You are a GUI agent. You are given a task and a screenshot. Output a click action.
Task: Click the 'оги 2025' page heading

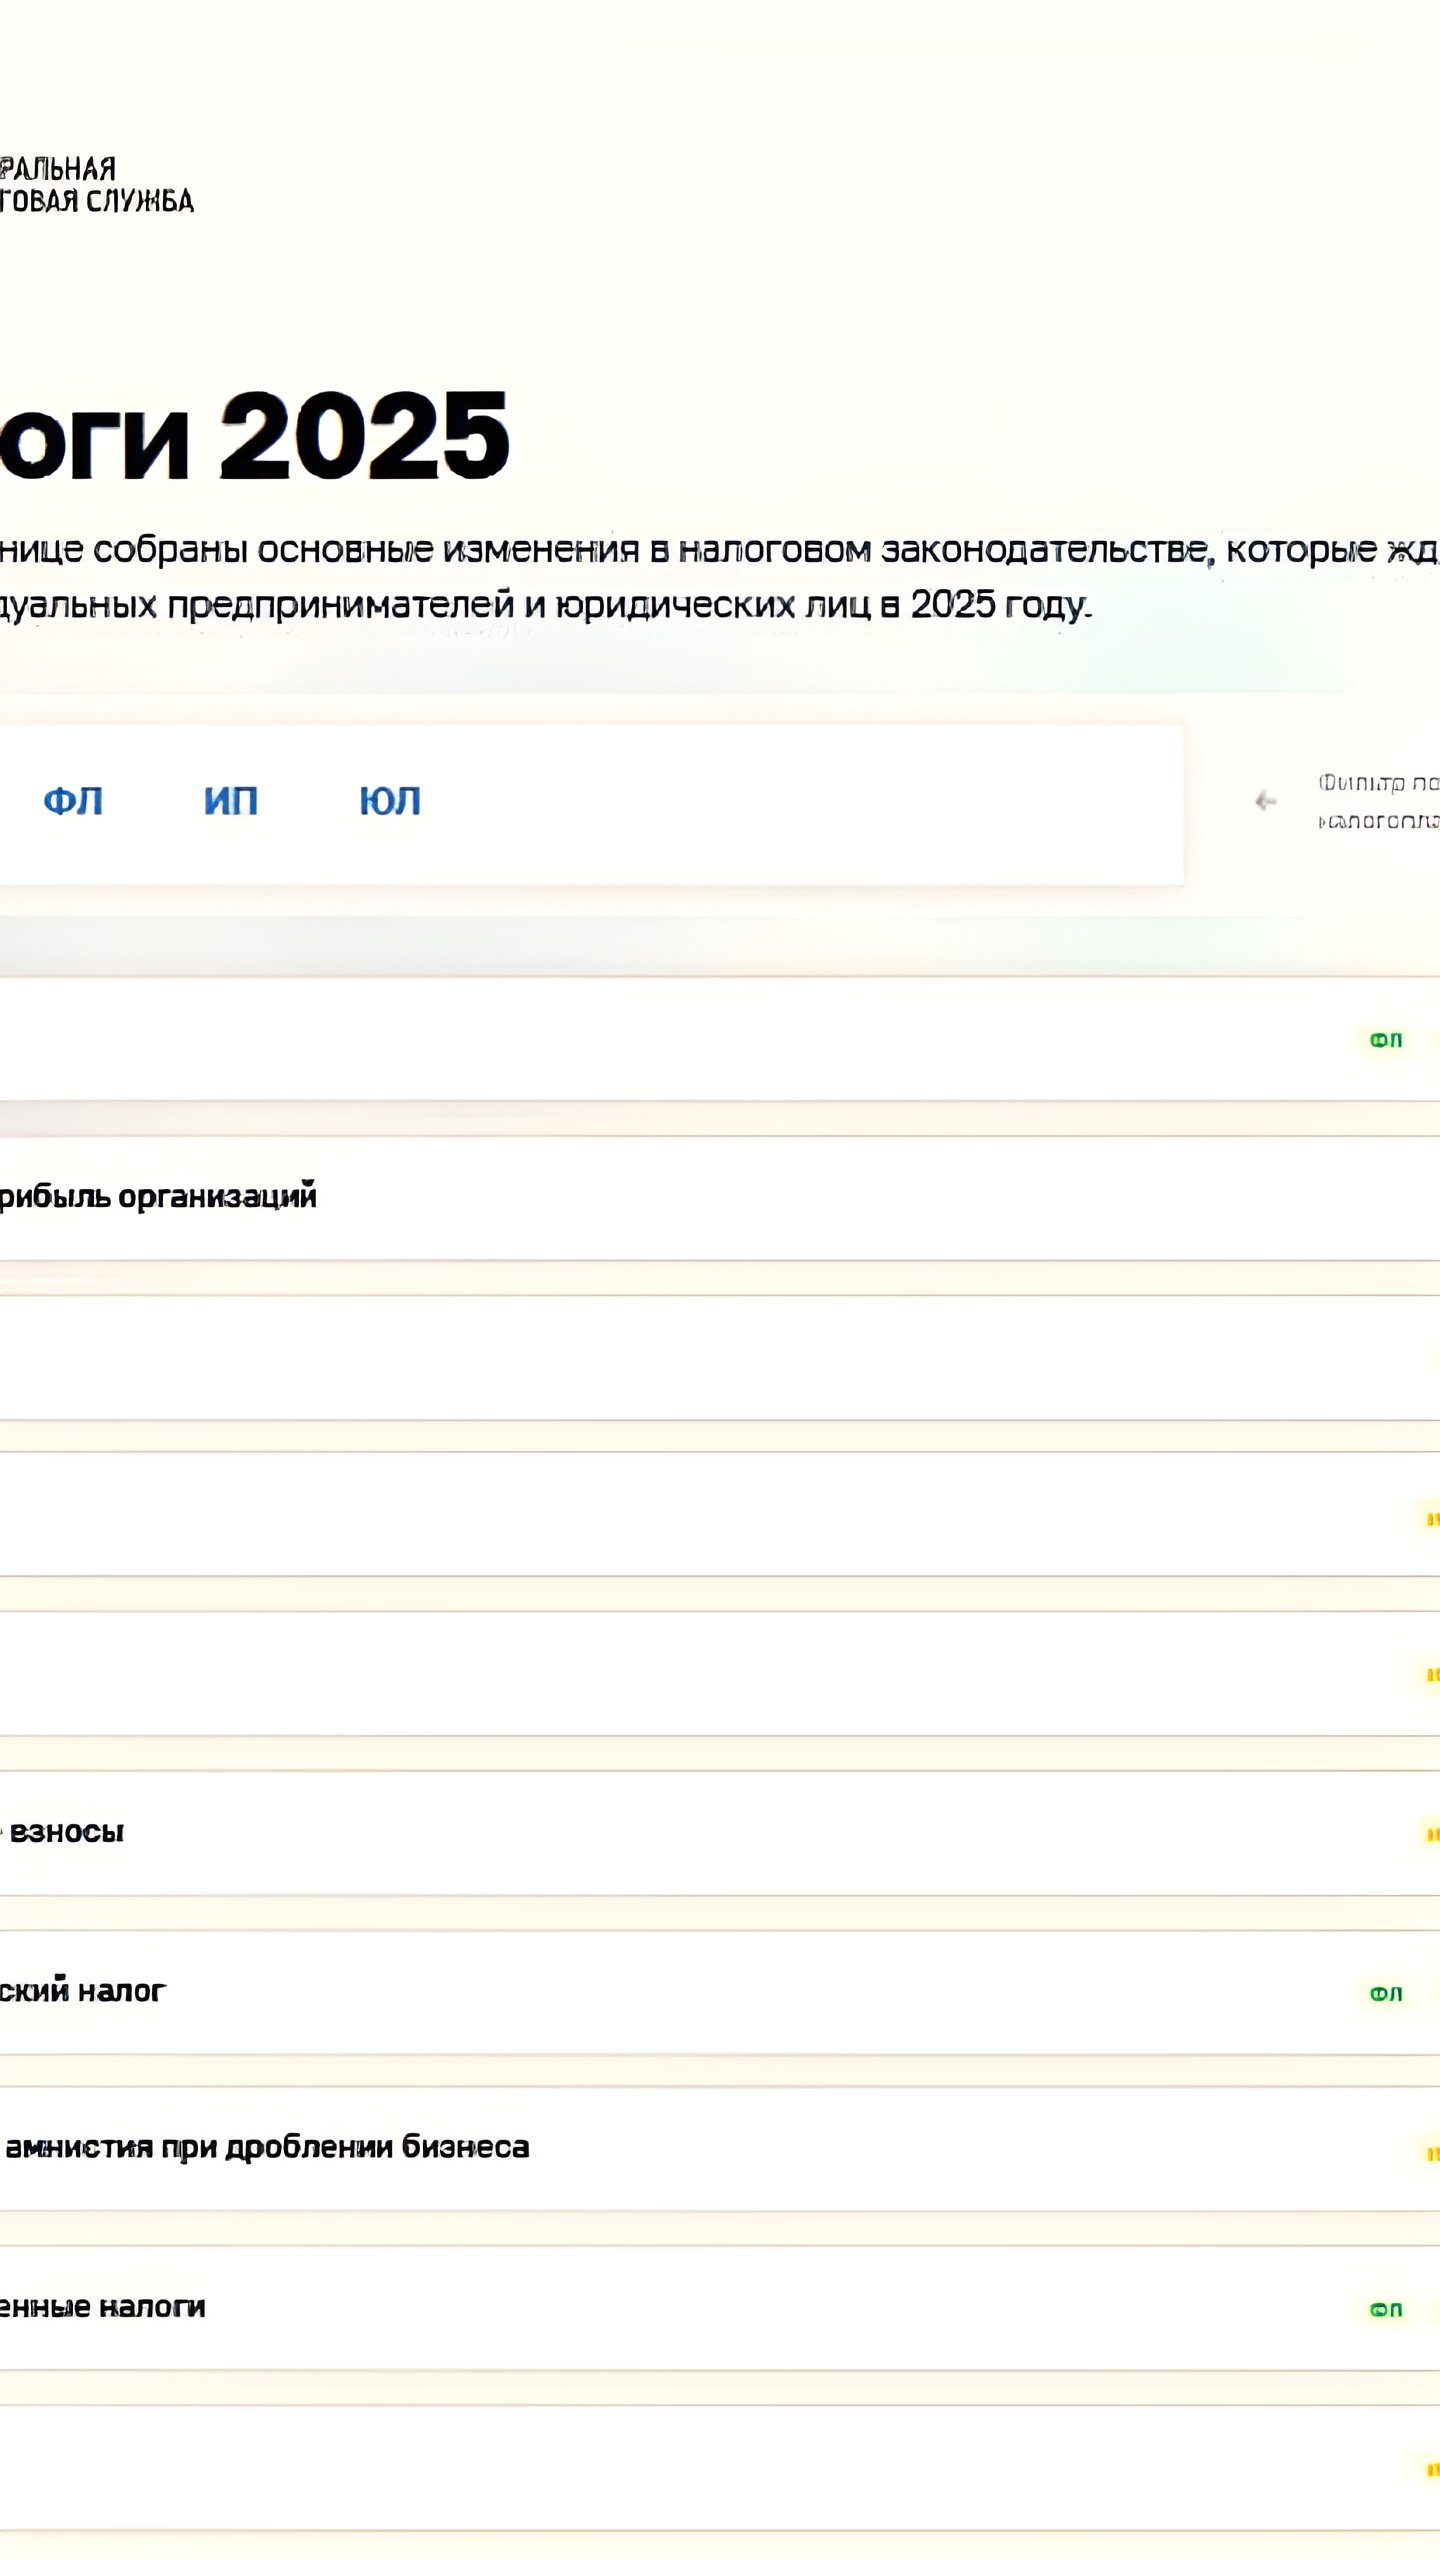coord(254,436)
